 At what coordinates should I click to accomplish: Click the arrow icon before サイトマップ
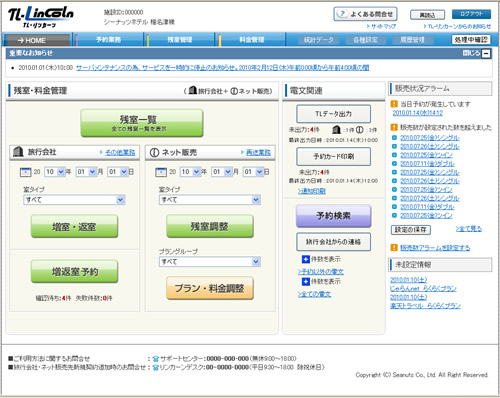[x=368, y=26]
